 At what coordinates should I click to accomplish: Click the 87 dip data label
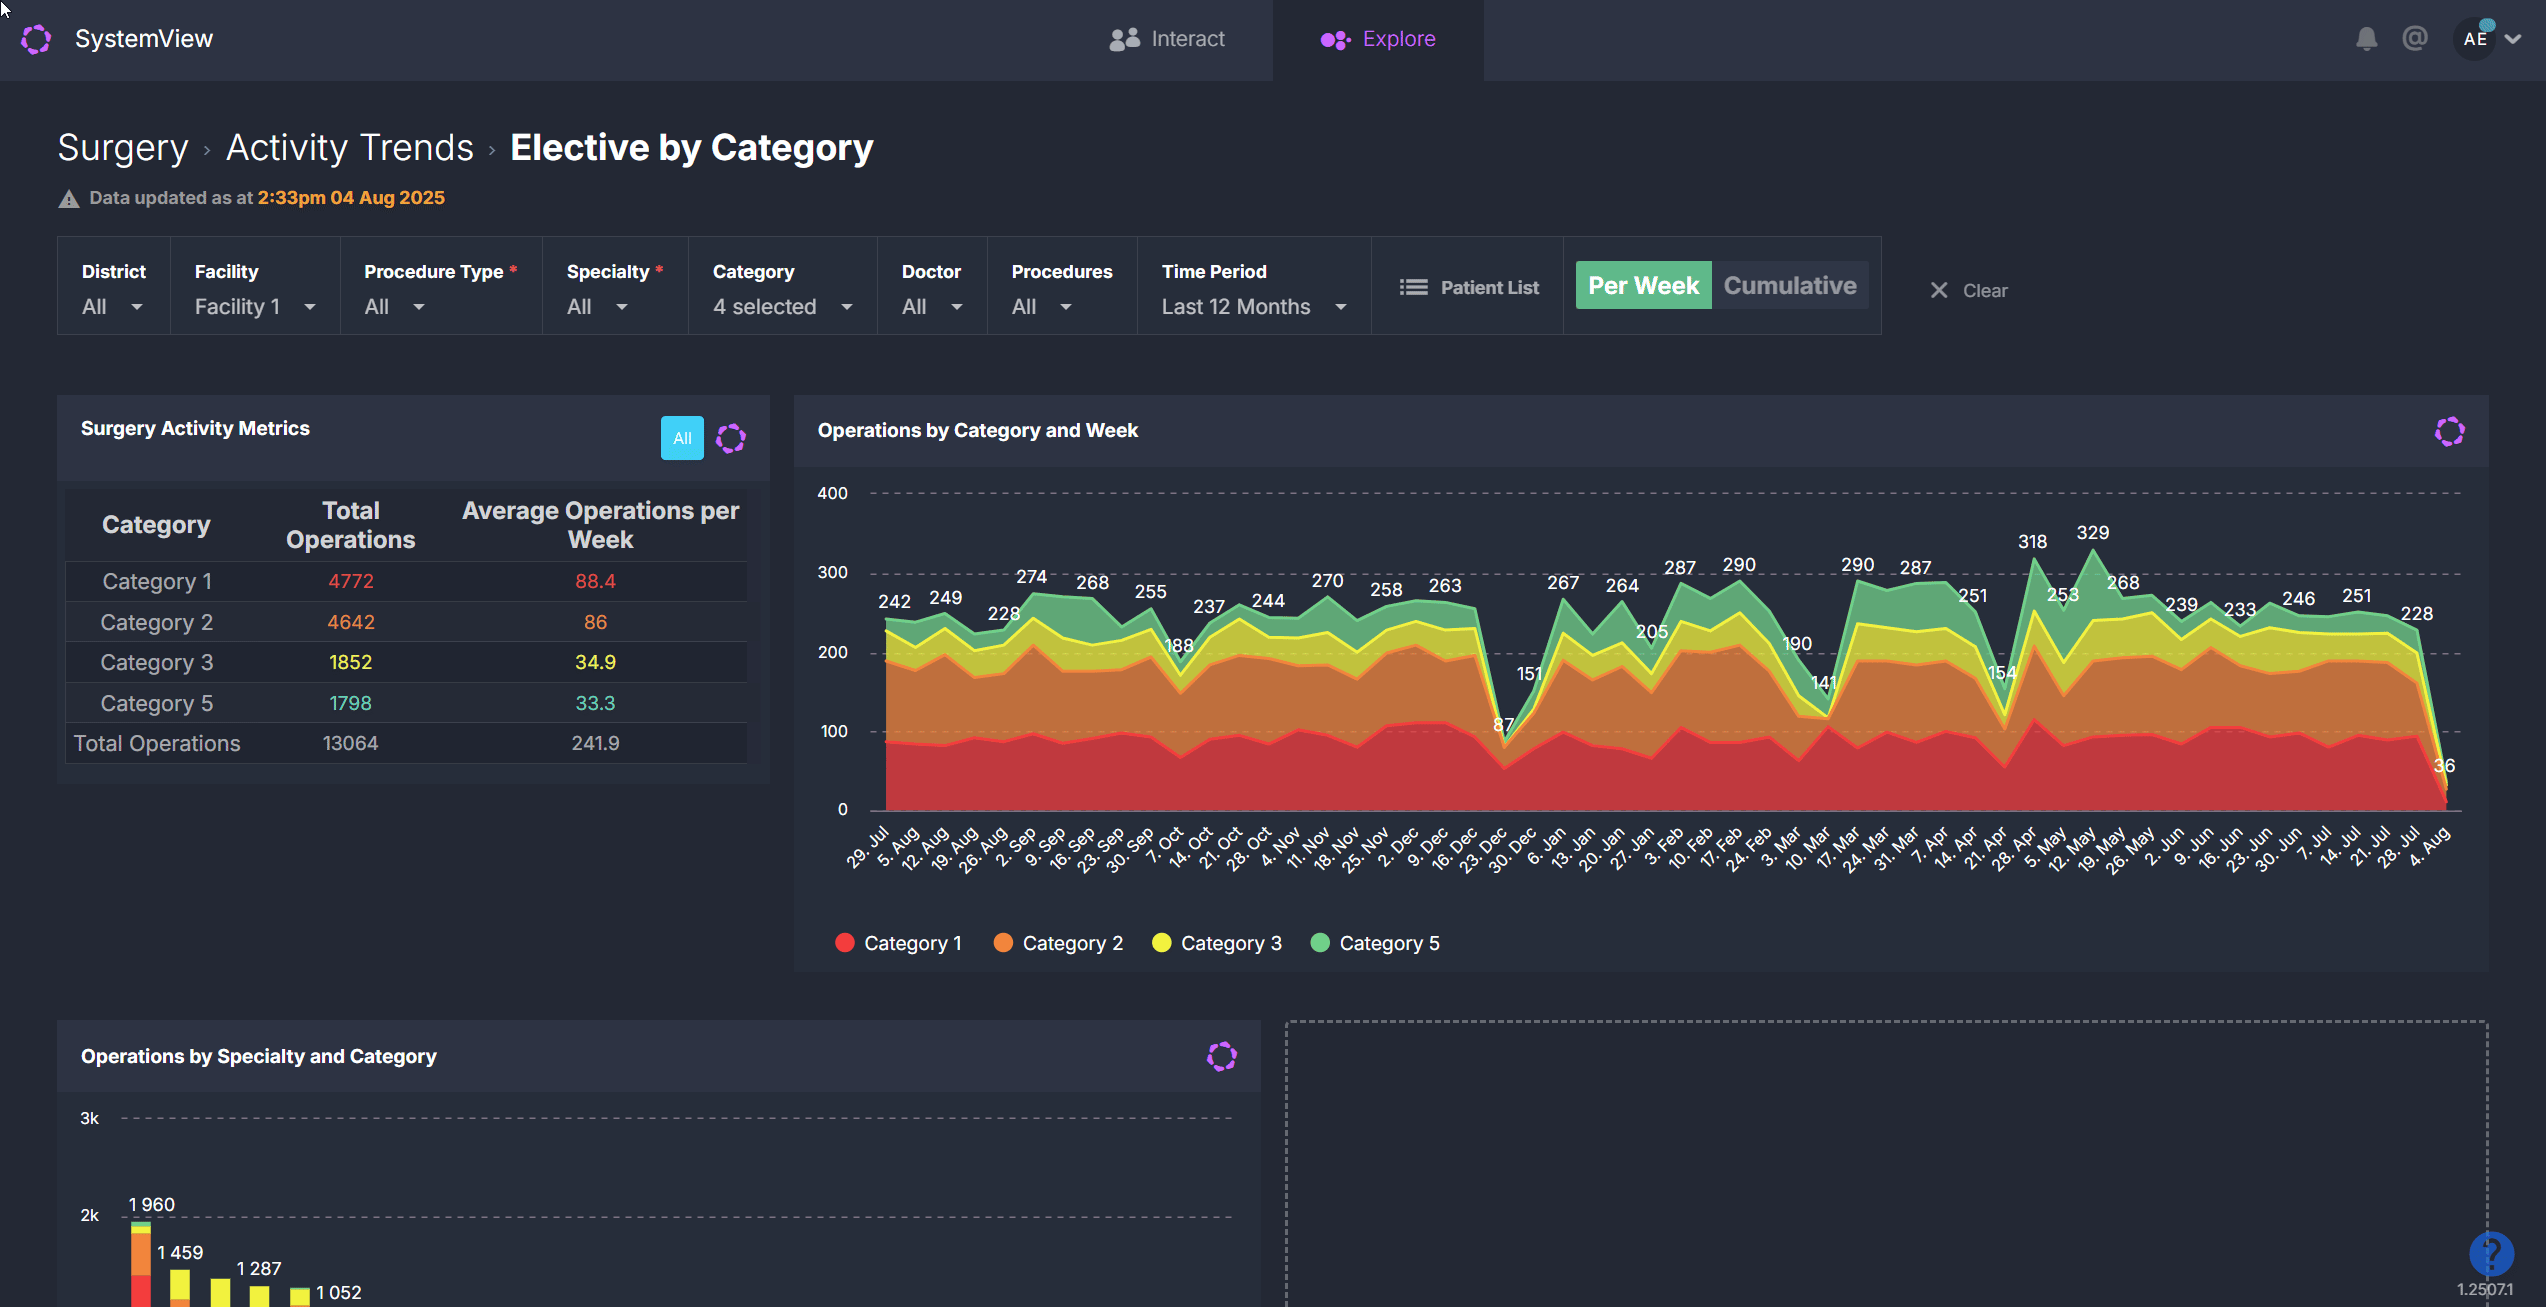(1503, 725)
